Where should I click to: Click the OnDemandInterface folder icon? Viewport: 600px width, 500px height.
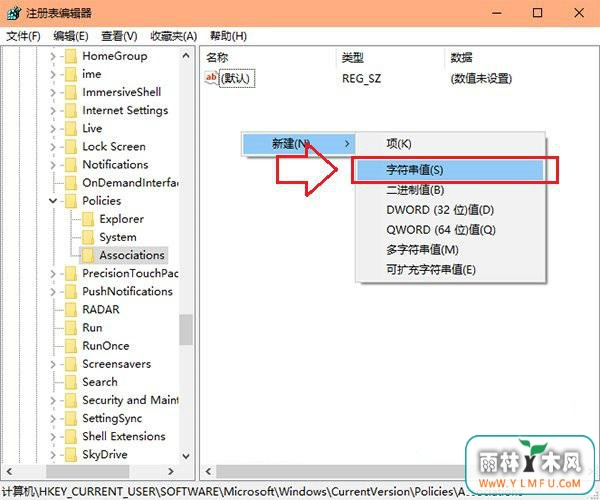71,183
